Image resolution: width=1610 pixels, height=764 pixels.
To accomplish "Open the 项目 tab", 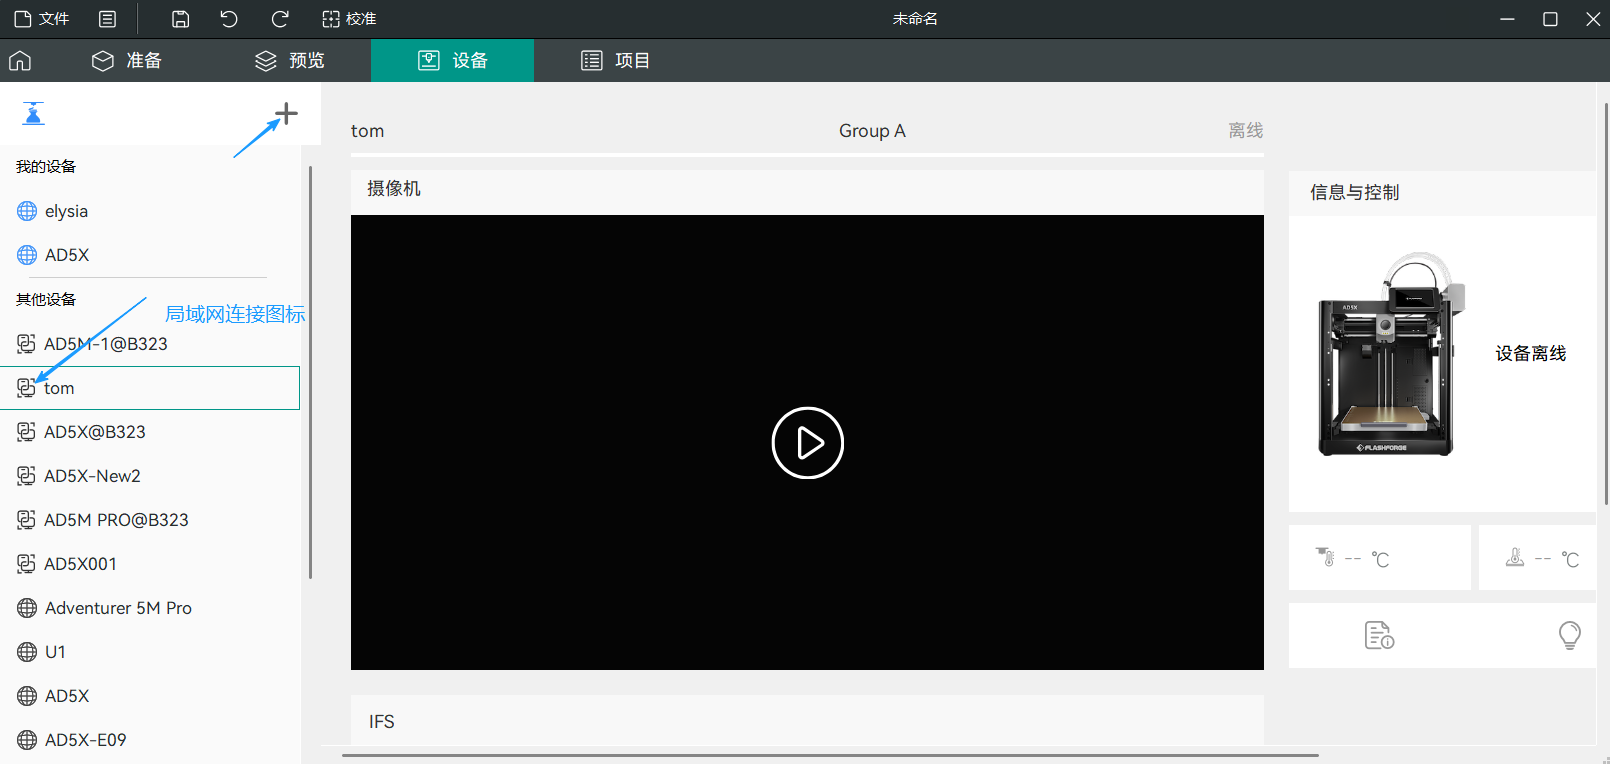I will (x=616, y=61).
